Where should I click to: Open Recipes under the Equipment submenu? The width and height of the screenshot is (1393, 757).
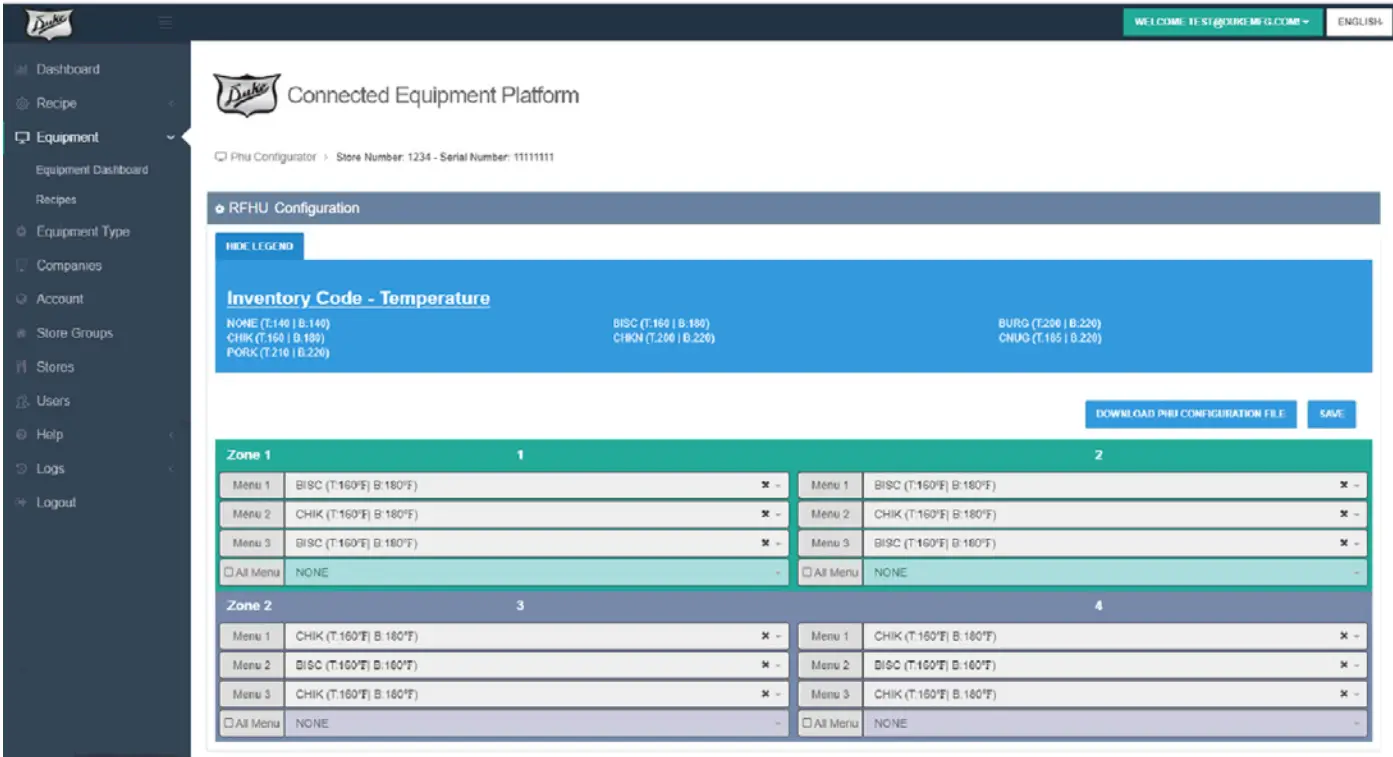point(56,200)
